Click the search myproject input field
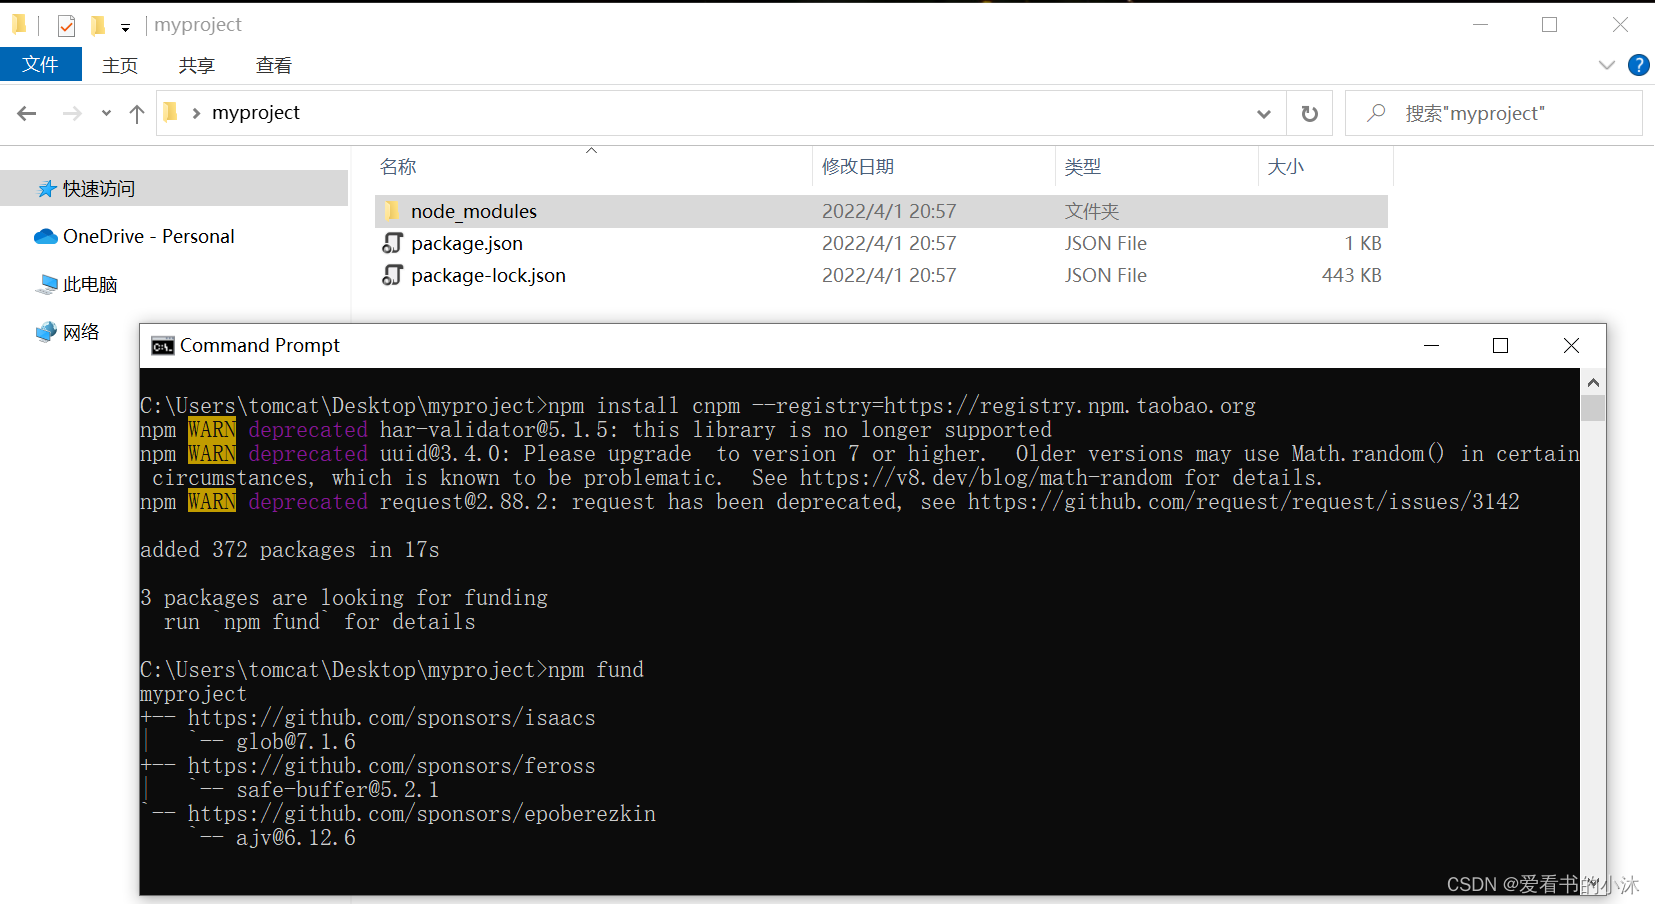The image size is (1655, 904). [x=1494, y=113]
